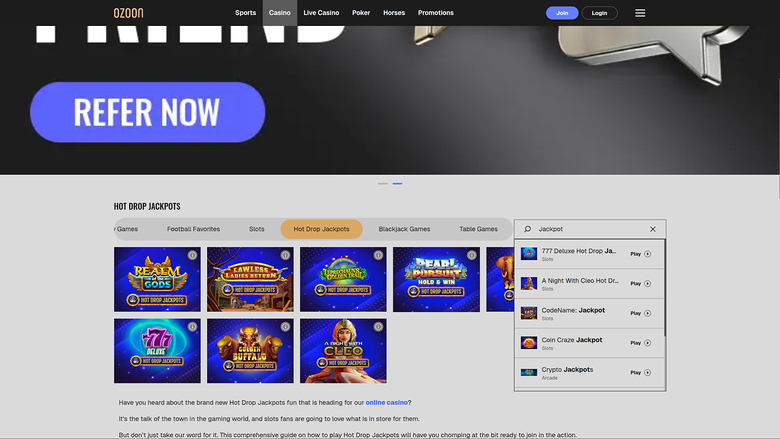Click search results list scrollbar

click(x=665, y=289)
